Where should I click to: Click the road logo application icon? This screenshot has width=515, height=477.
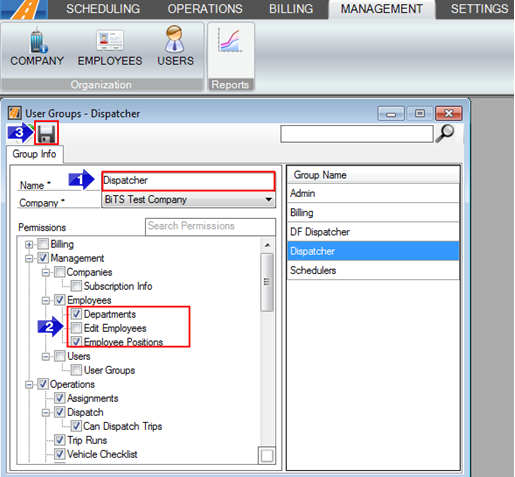pyautogui.click(x=24, y=9)
